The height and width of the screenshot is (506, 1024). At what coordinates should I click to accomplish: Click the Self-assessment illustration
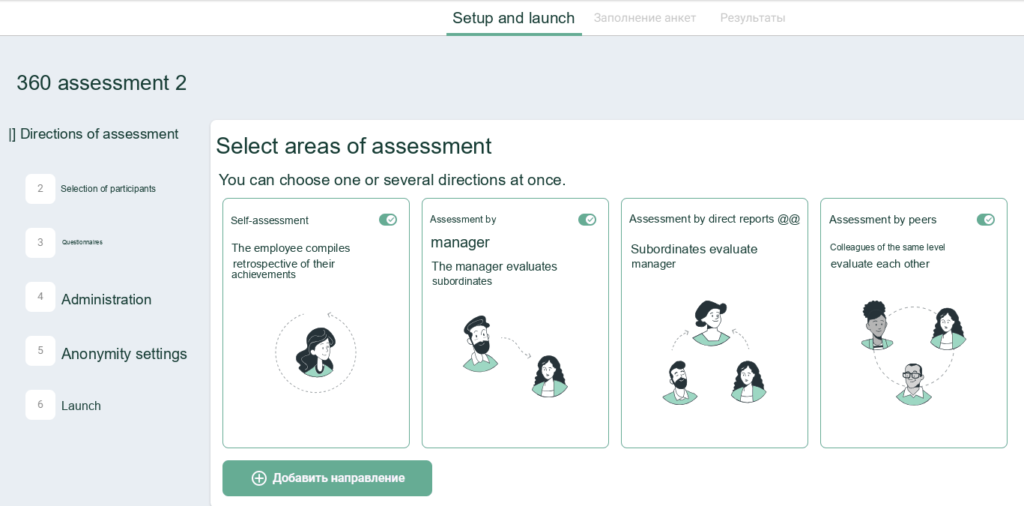coord(316,353)
